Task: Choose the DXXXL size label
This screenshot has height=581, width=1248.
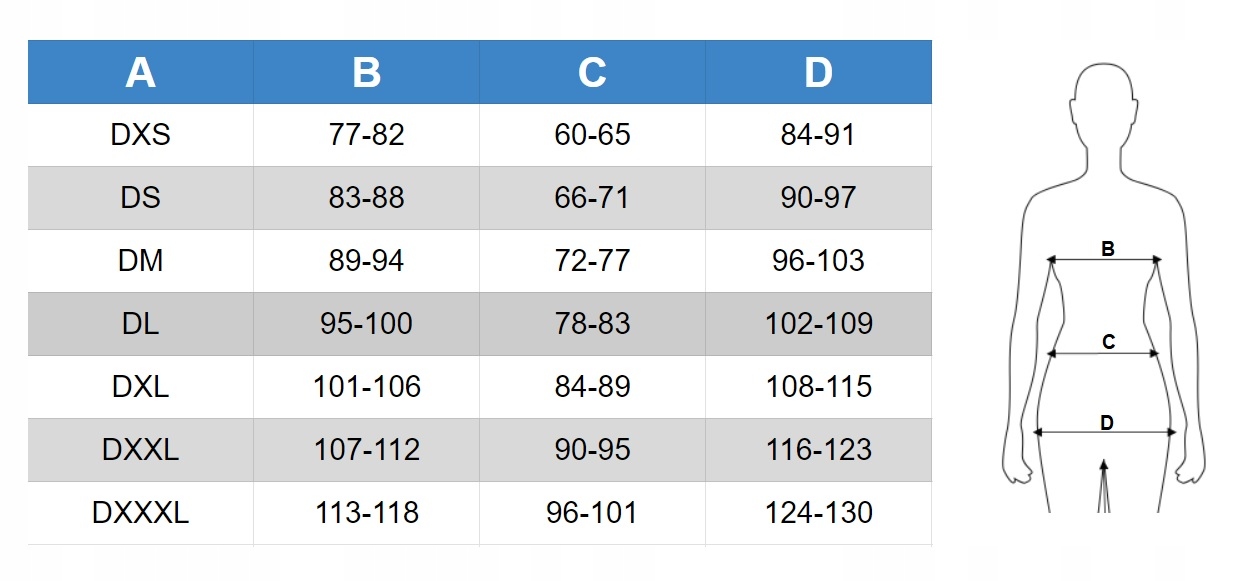Action: click(140, 513)
